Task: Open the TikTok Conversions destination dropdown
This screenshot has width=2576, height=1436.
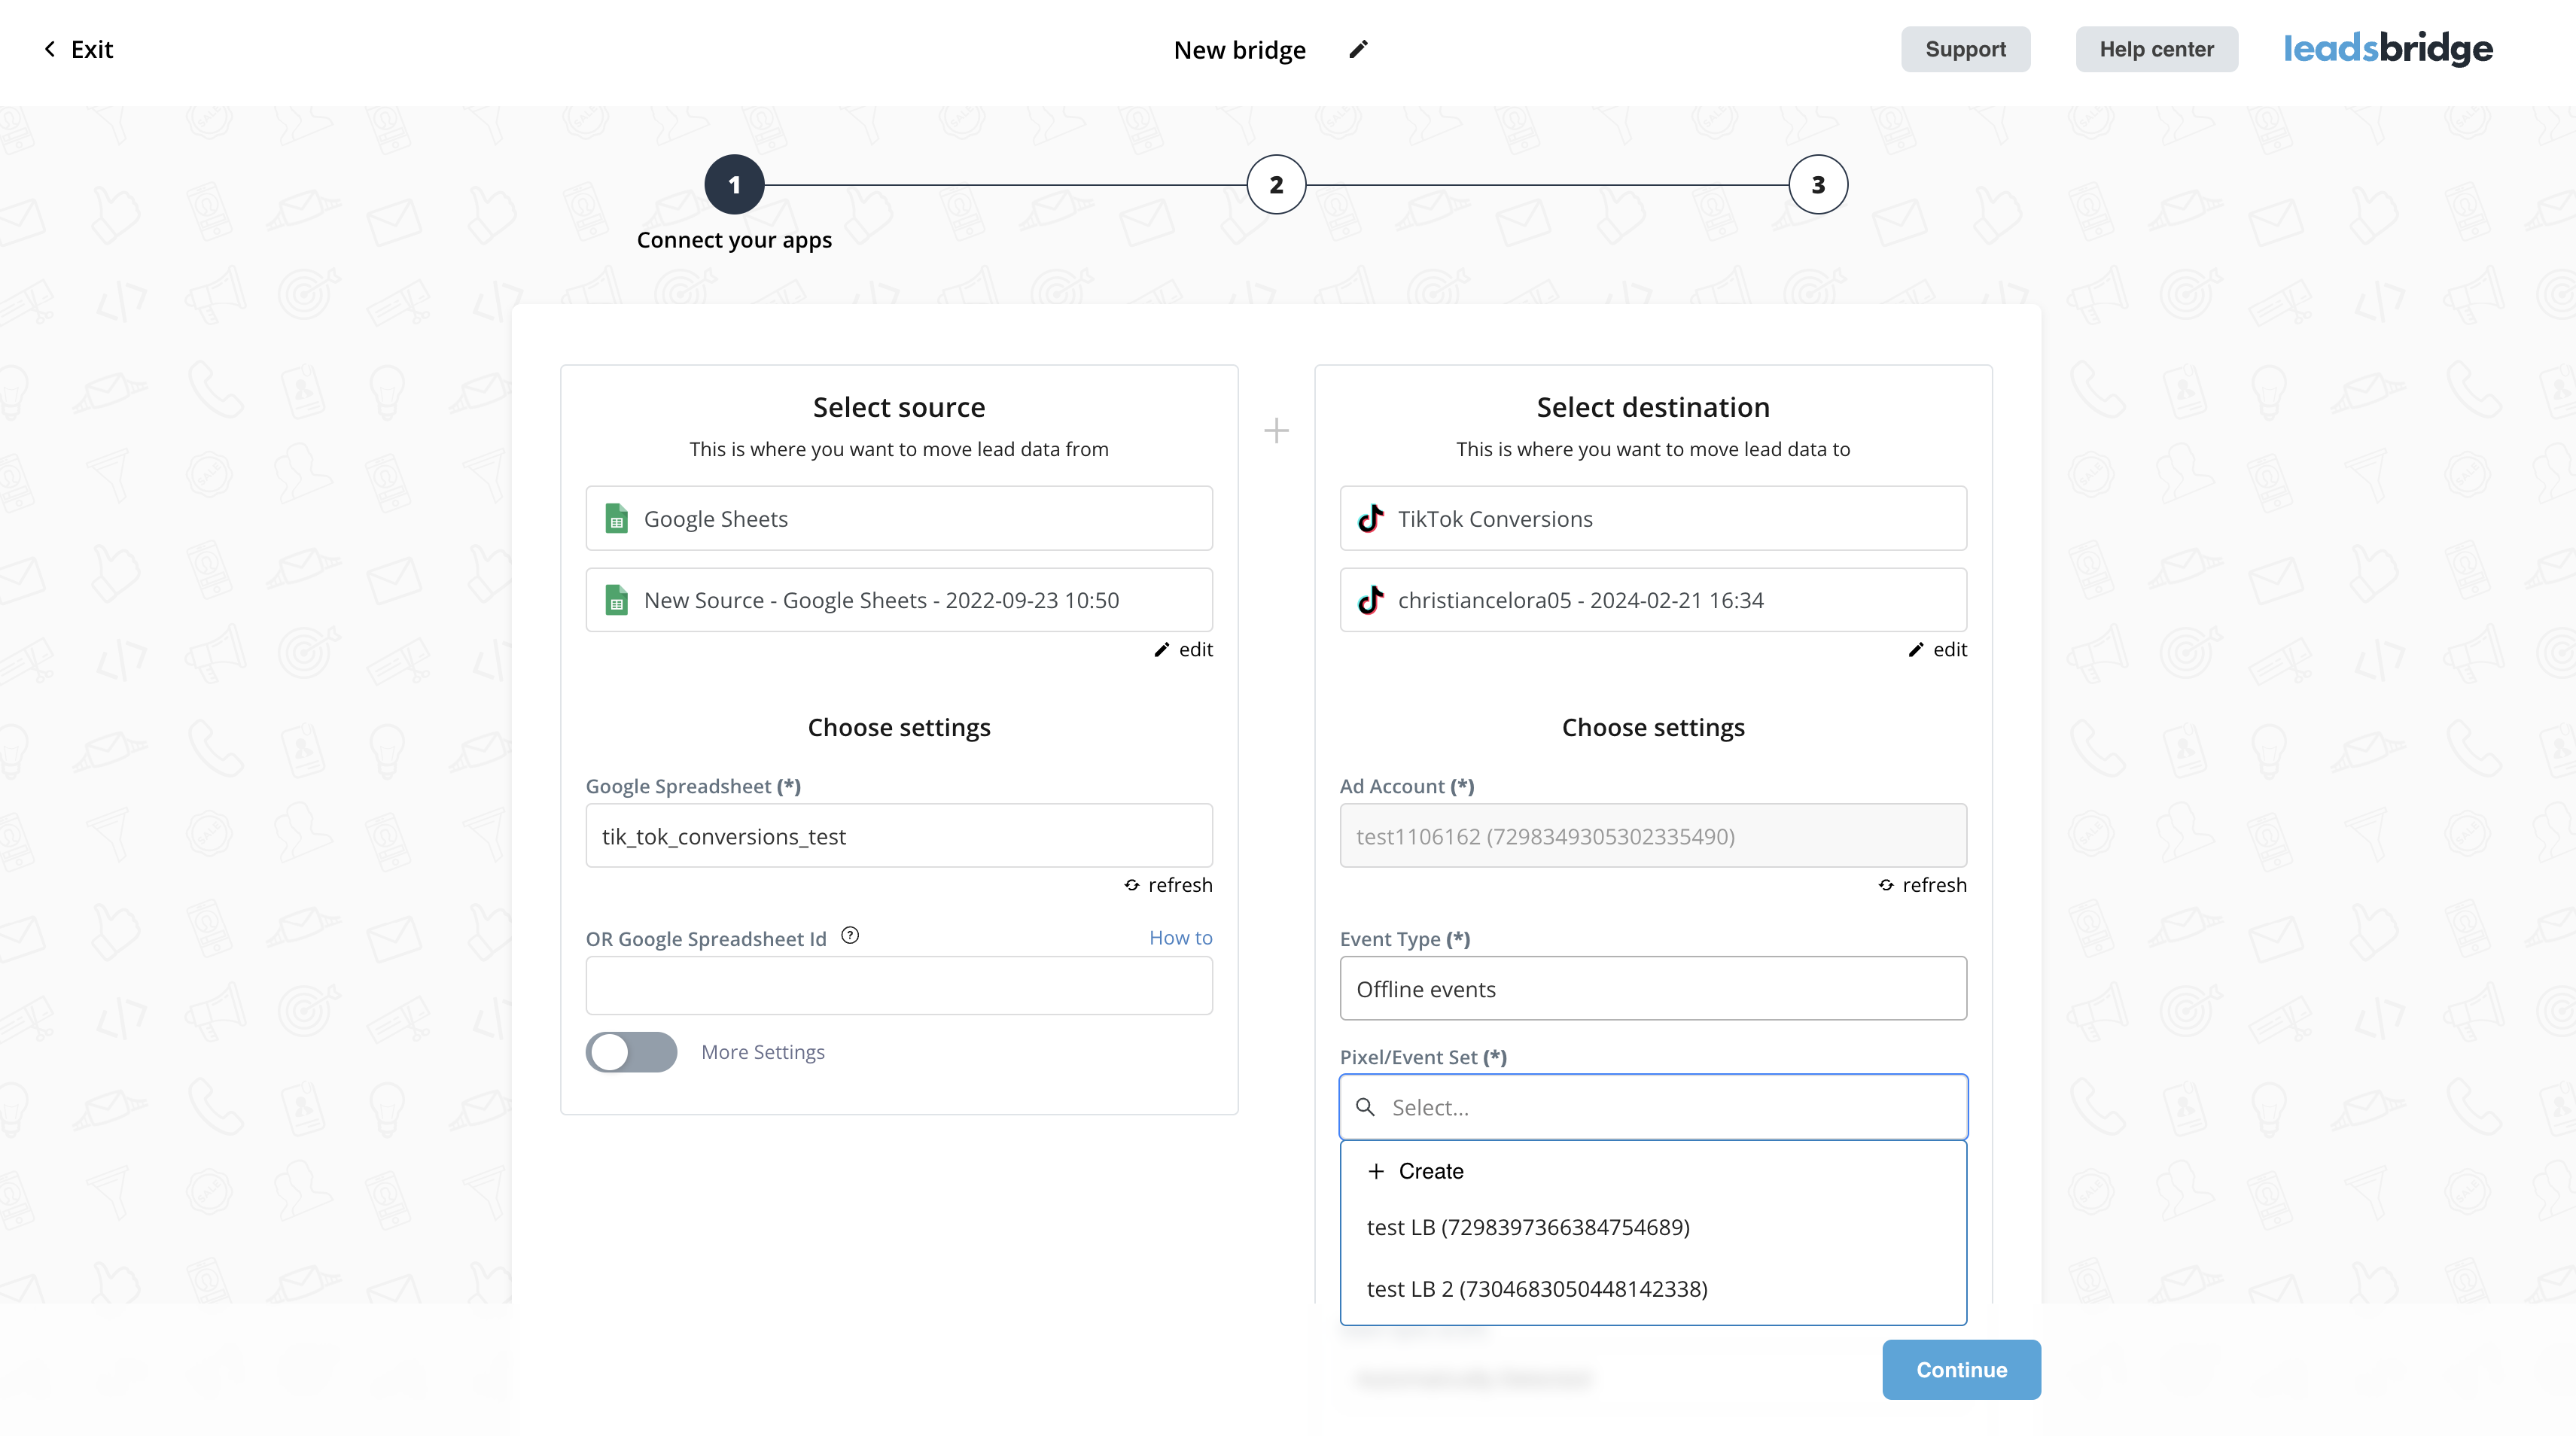Action: [x=1653, y=518]
